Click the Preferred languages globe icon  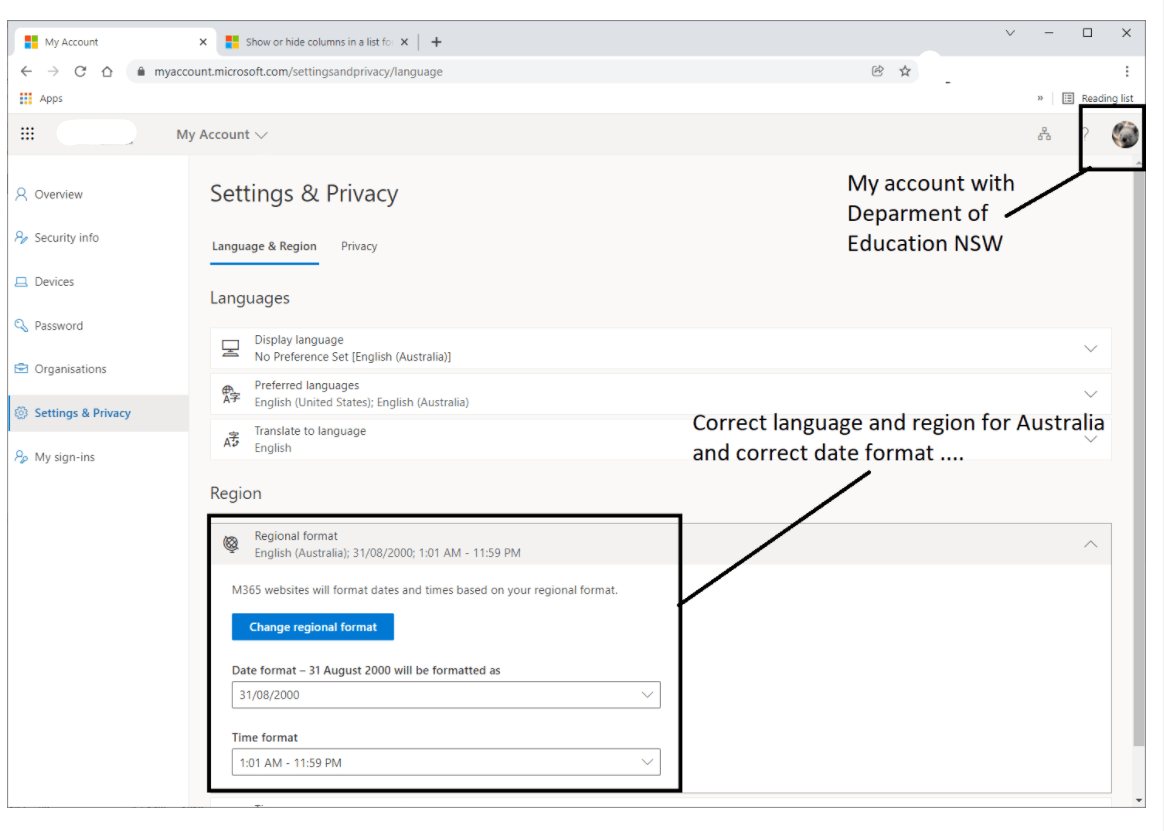(231, 394)
